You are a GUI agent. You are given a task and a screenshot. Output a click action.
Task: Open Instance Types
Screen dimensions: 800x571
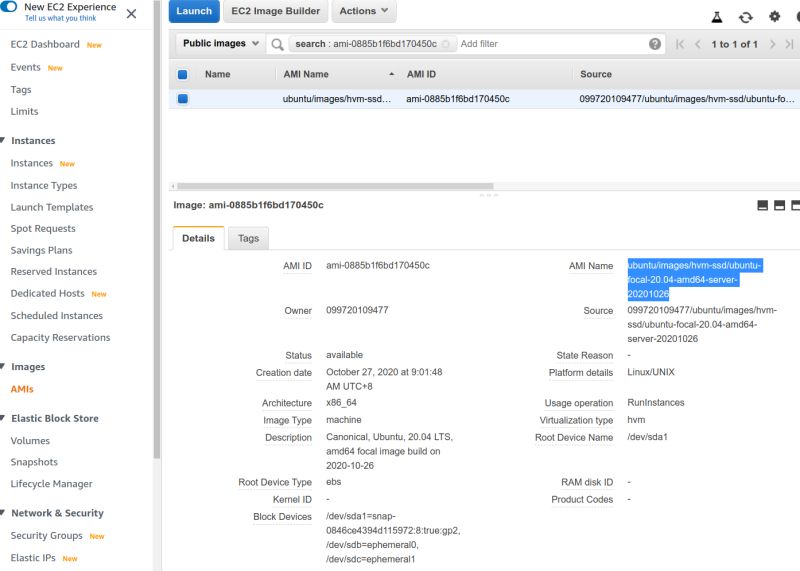(44, 186)
